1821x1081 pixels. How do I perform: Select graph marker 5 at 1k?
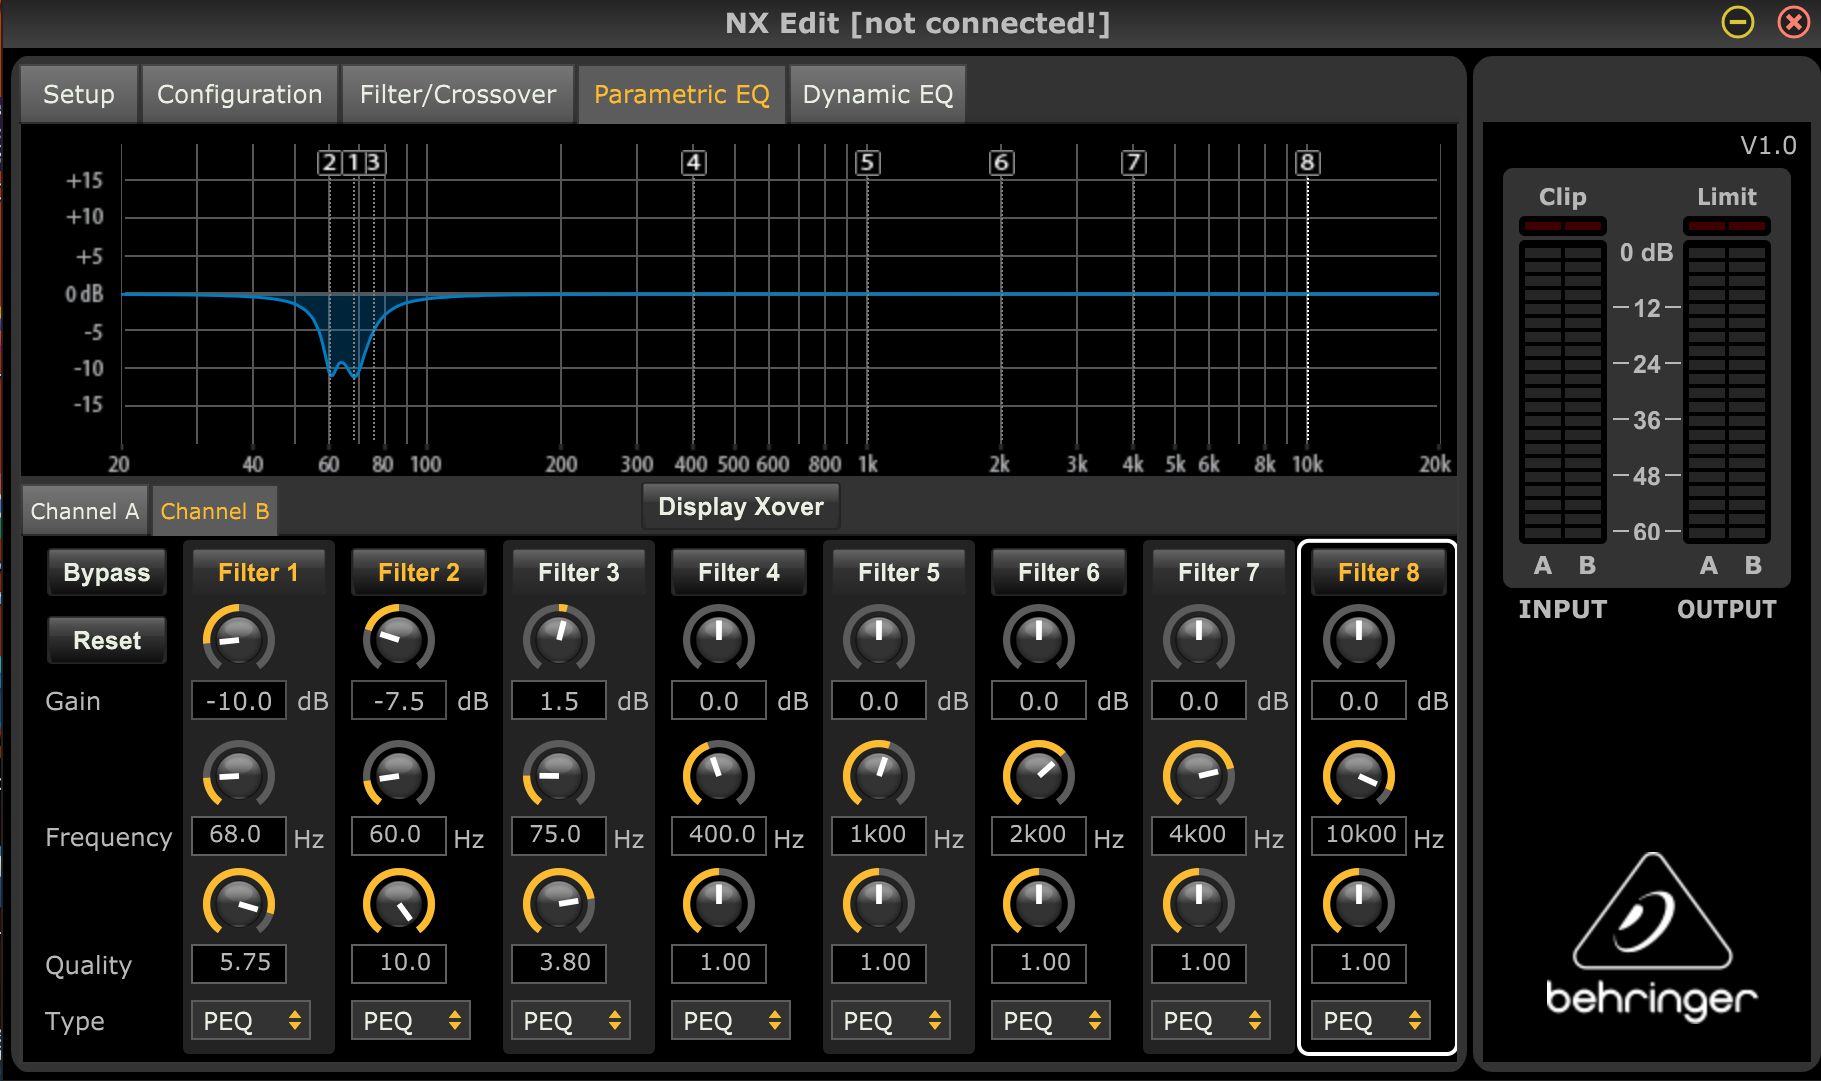(x=868, y=162)
